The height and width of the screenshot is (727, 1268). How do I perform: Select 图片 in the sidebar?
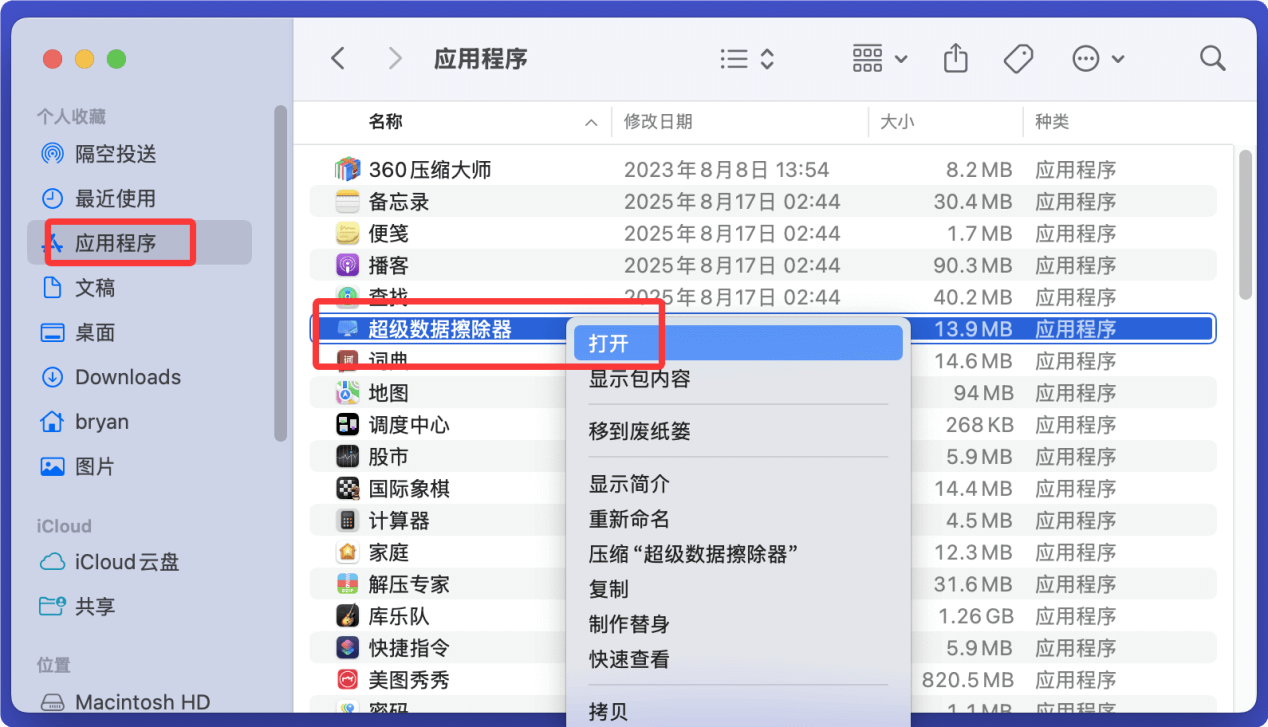[x=90, y=466]
